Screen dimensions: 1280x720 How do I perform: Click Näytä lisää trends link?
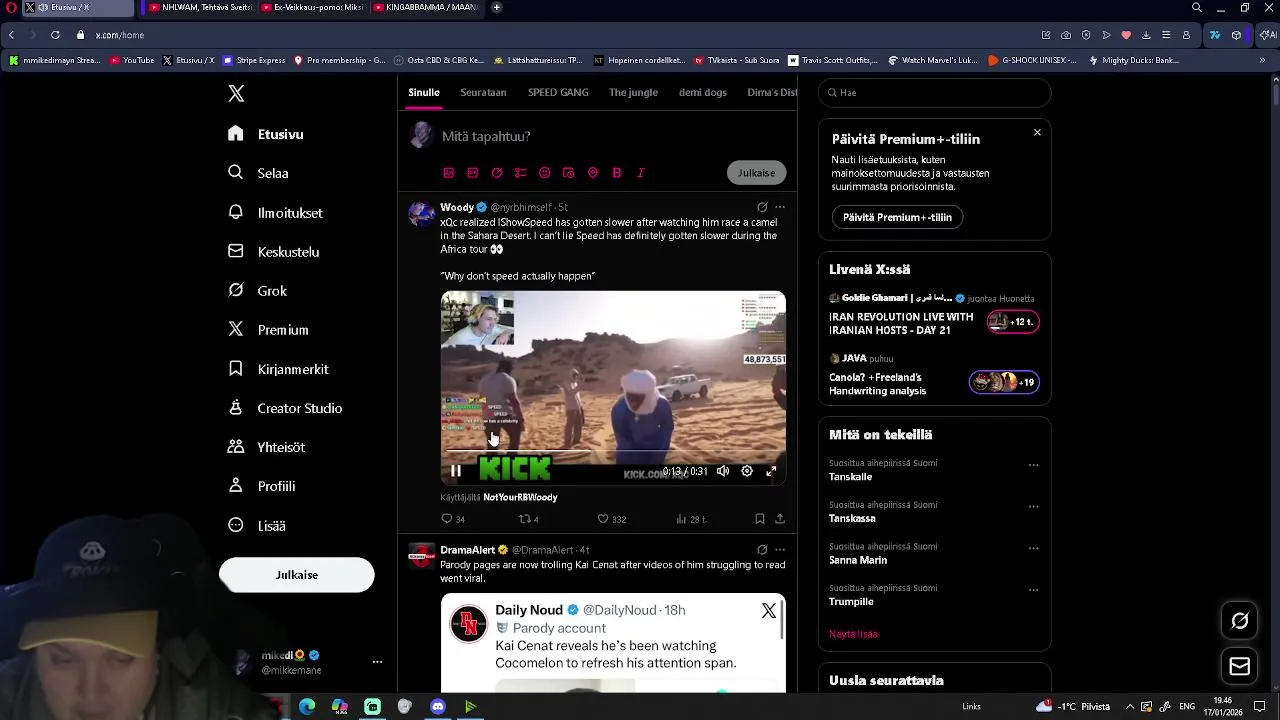click(x=854, y=634)
